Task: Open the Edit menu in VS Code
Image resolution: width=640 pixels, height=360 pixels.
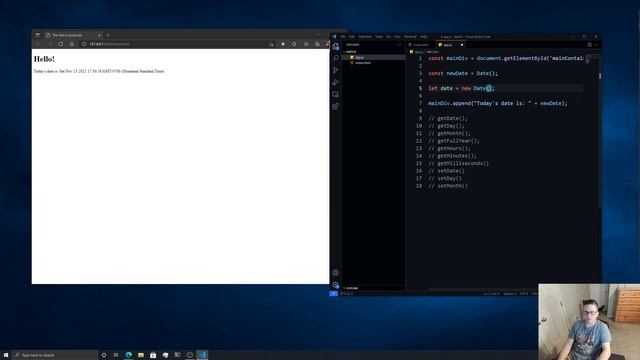Action: pyautogui.click(x=351, y=37)
